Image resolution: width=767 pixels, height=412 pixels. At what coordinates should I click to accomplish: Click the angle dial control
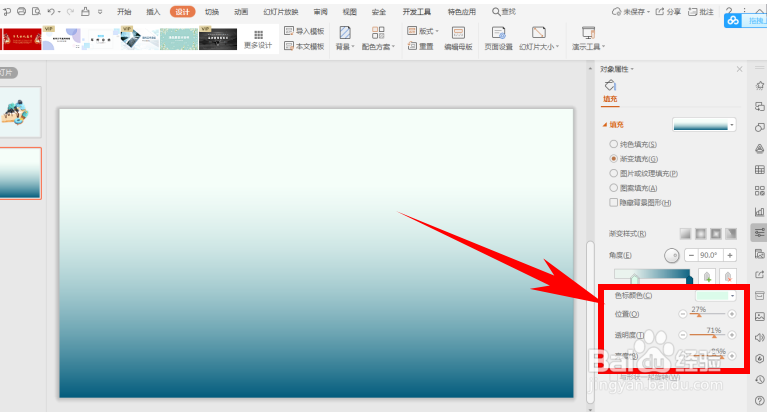tap(672, 255)
